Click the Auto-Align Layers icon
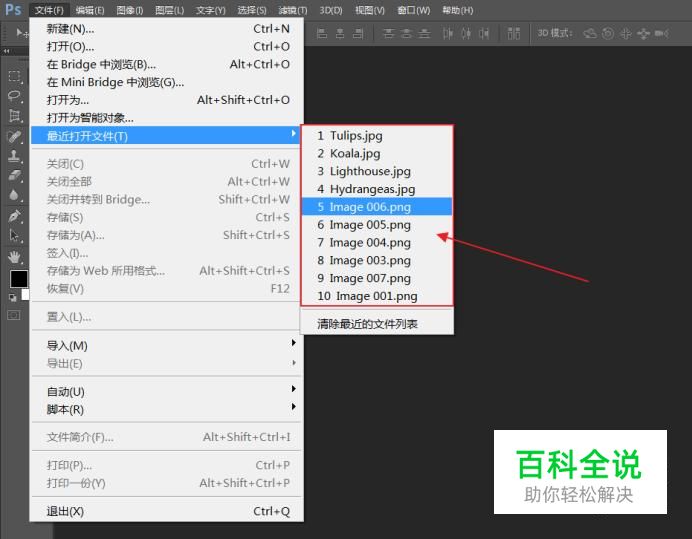The image size is (692, 539). 513,33
